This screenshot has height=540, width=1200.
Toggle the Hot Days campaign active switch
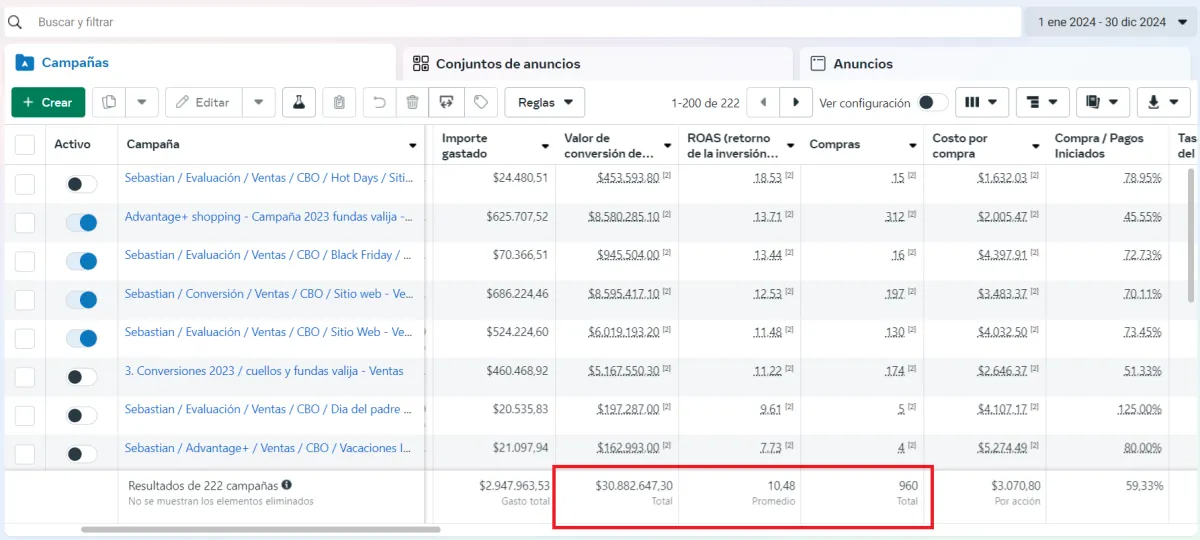pos(81,184)
